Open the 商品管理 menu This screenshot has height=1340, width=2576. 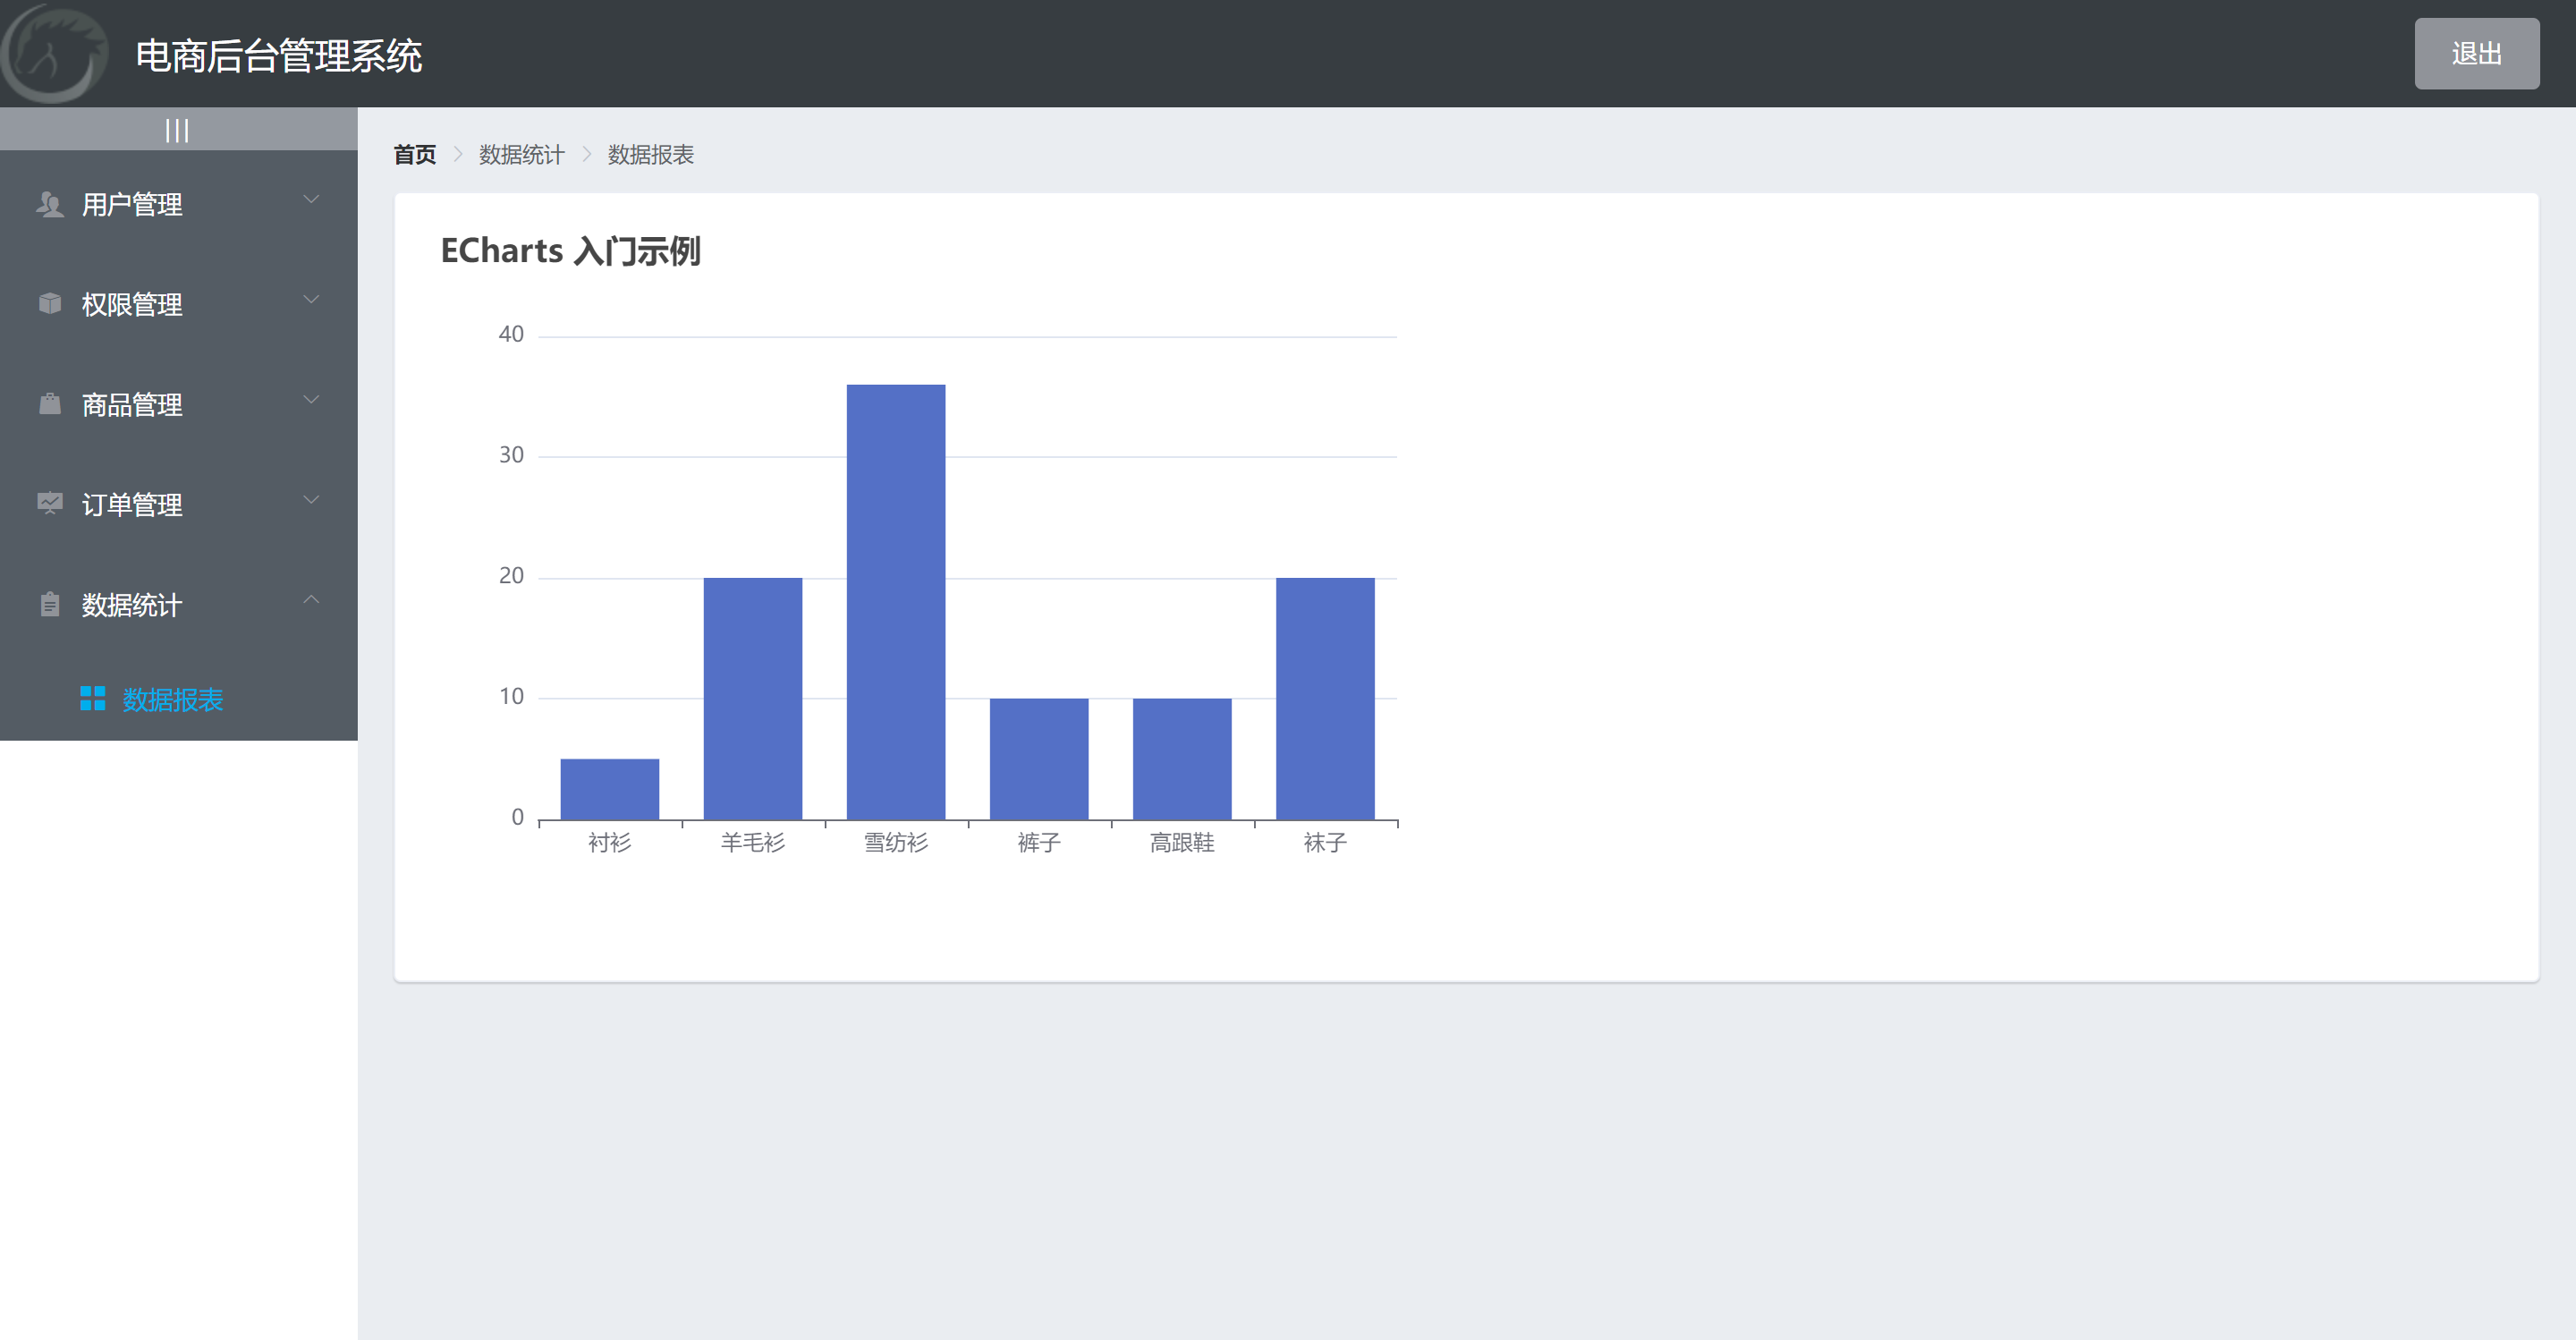coord(178,404)
